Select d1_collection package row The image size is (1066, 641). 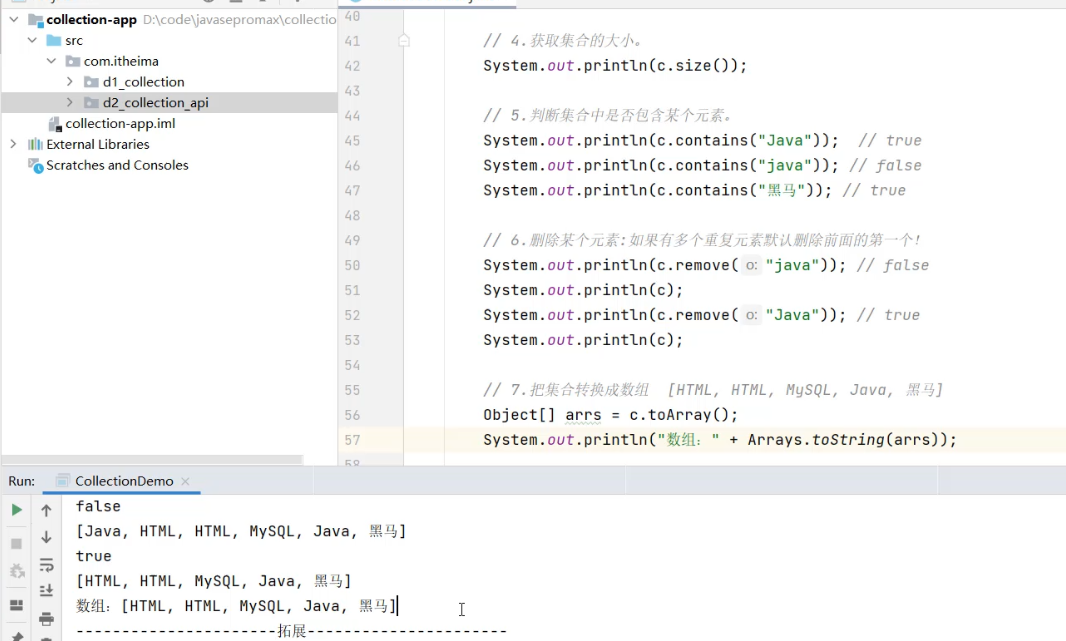(169, 82)
